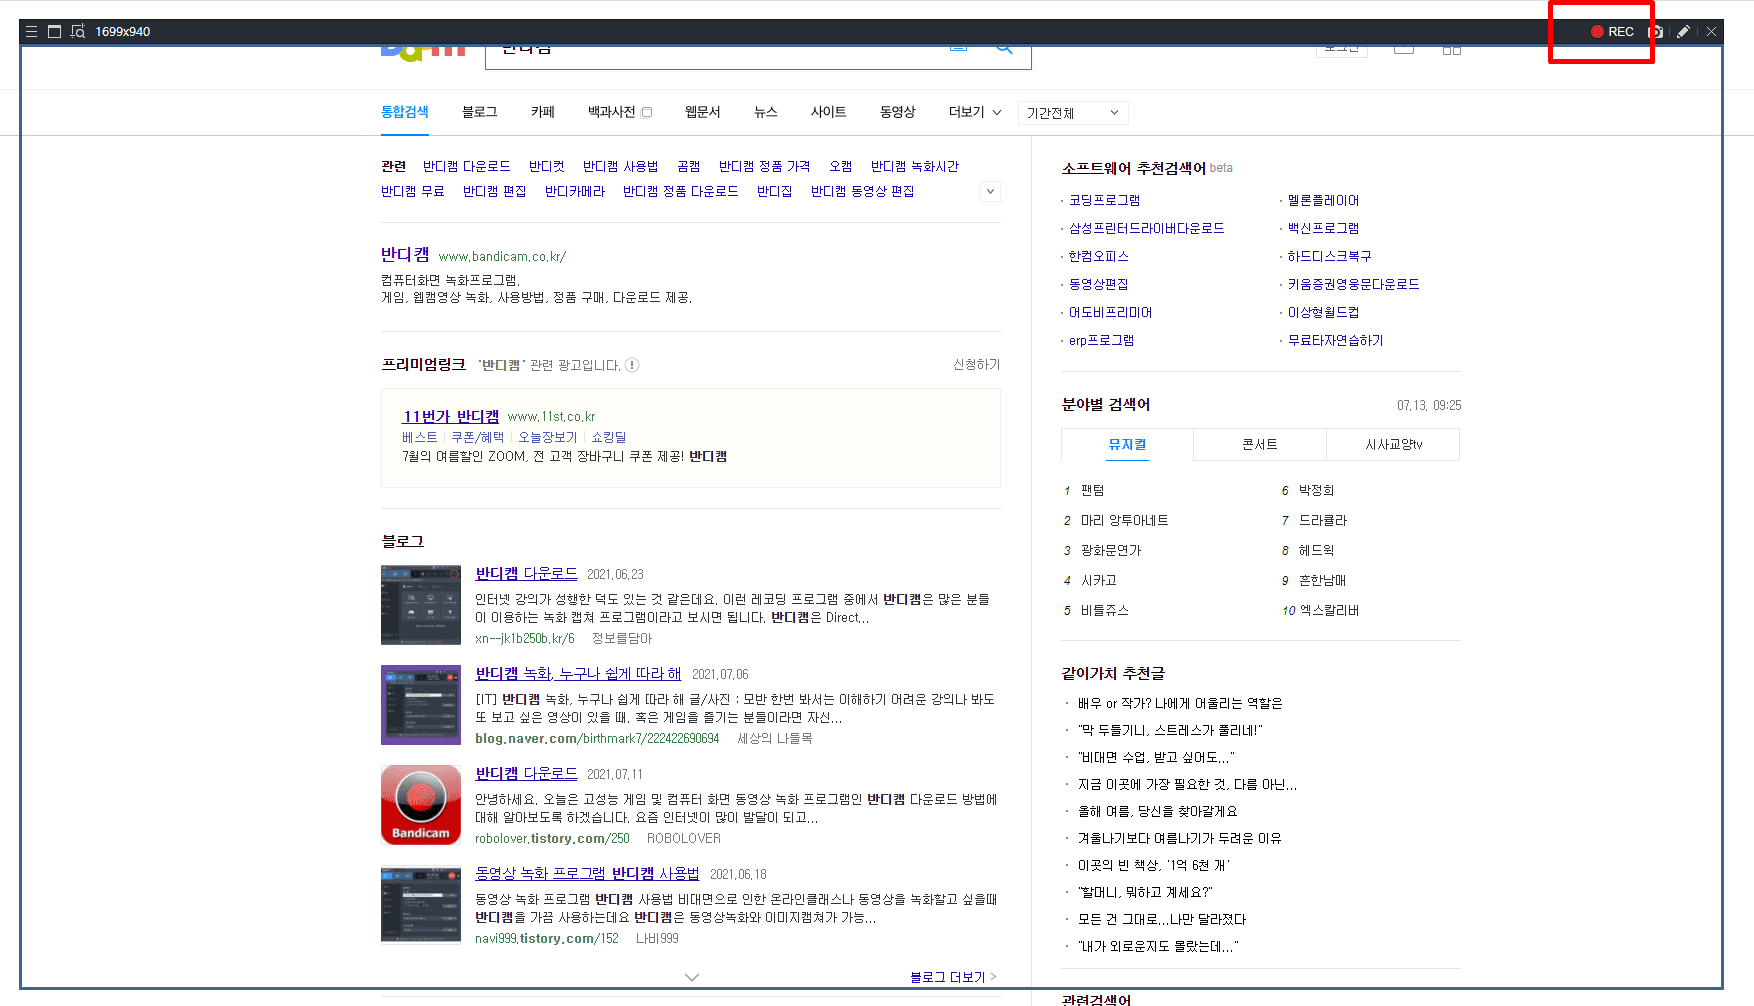The image size is (1754, 1006).
Task: Click the small box icon beside 백과사전
Action: 647,112
